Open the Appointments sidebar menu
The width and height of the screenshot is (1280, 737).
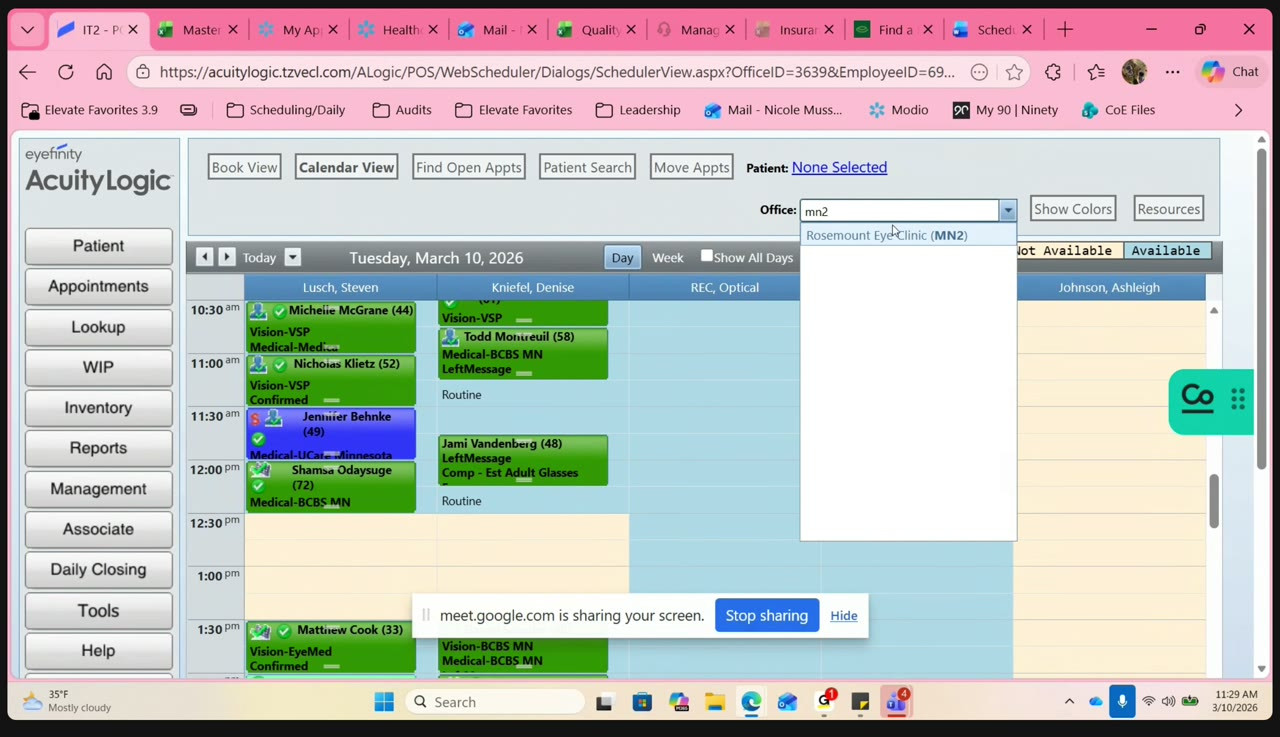(x=98, y=286)
